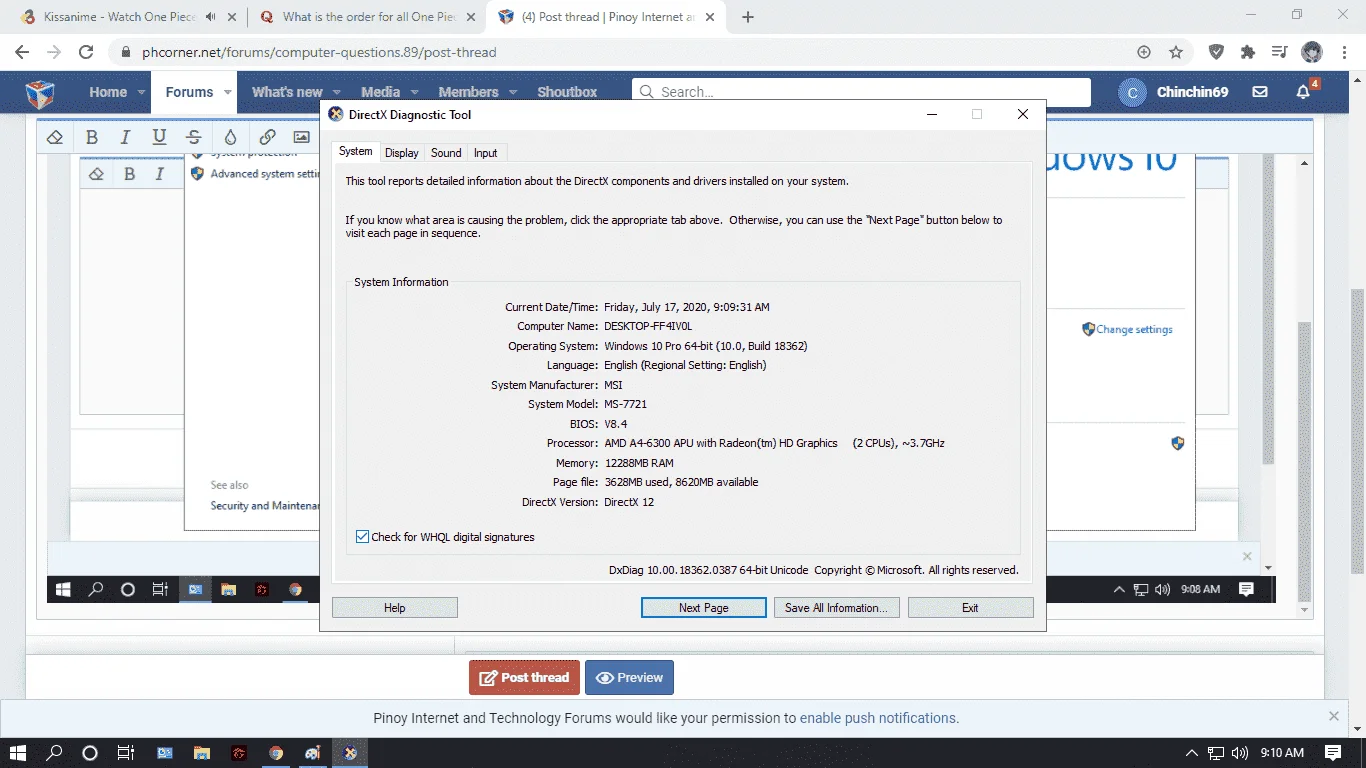The width and height of the screenshot is (1366, 768).
Task: Submit with the Post thread button
Action: [524, 677]
